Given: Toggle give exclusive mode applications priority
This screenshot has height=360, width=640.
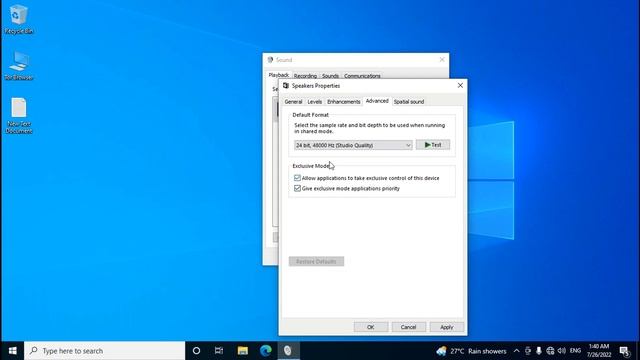Looking at the screenshot, I should 297,189.
